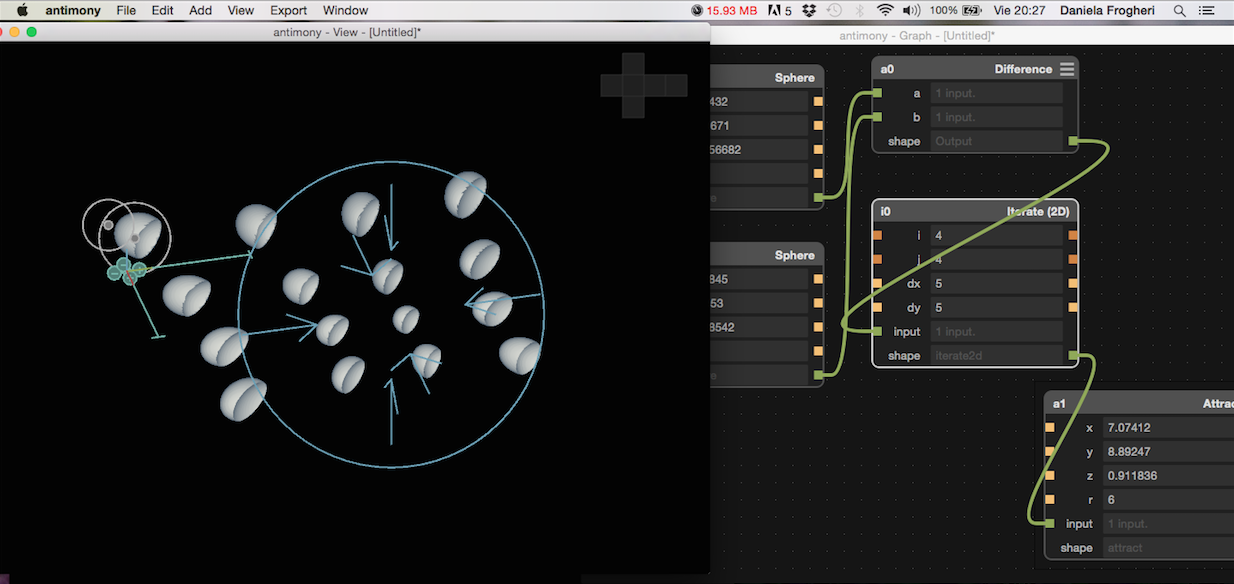Open the volume control in menu bar
This screenshot has width=1234, height=584.
coord(911,10)
